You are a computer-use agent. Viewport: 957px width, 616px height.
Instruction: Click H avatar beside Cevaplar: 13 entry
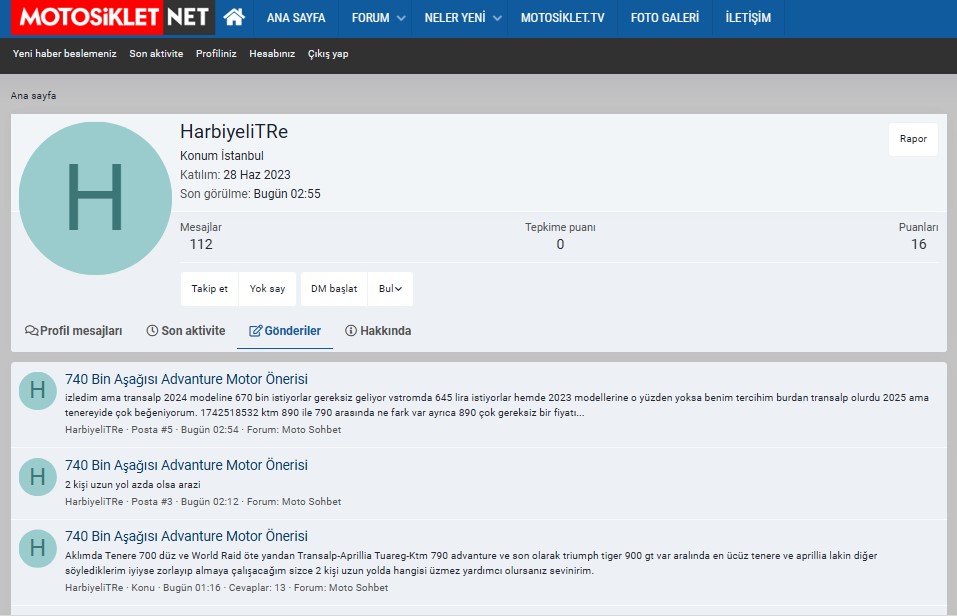point(38,548)
